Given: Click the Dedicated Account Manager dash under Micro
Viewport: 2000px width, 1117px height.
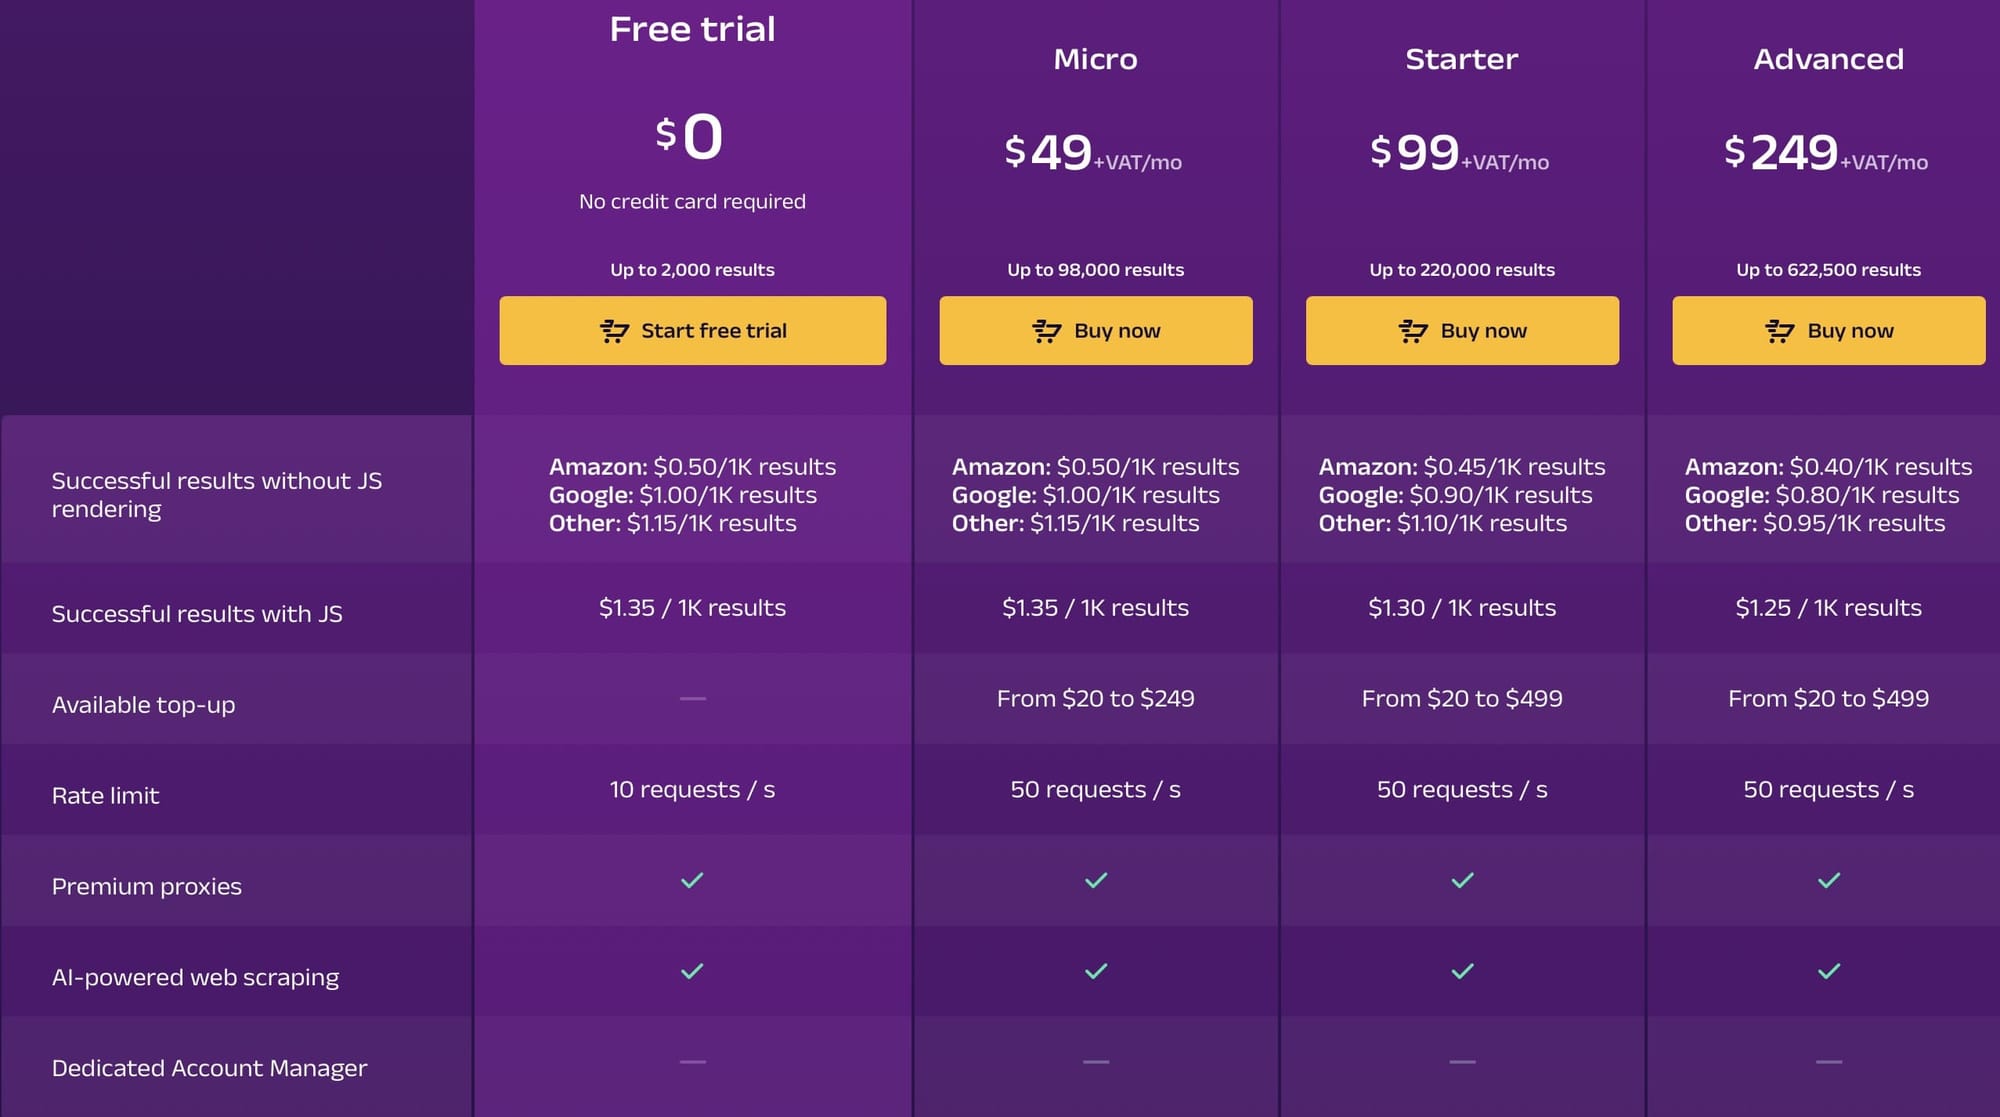Looking at the screenshot, I should click(1095, 1062).
